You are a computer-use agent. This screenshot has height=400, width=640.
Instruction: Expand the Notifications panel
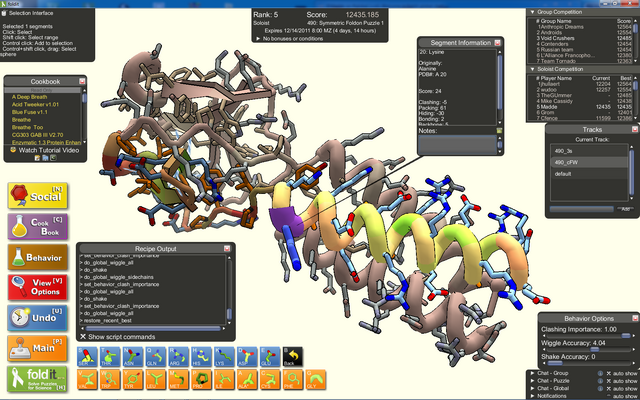532,396
